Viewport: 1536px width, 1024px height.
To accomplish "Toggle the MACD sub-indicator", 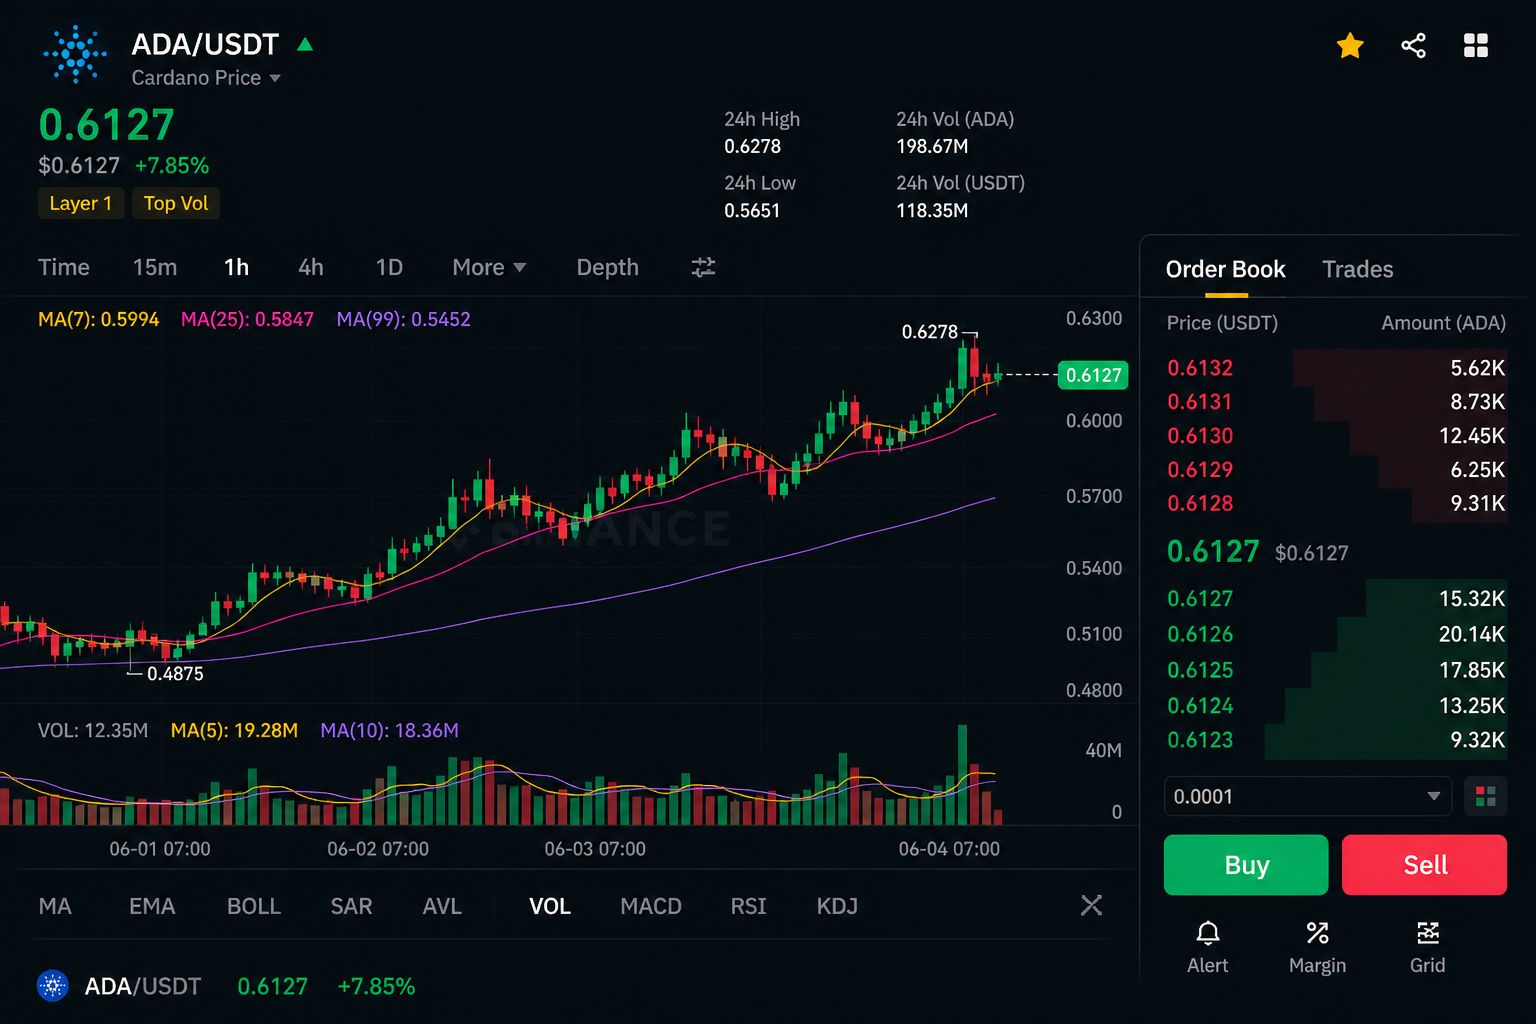I will (x=651, y=906).
